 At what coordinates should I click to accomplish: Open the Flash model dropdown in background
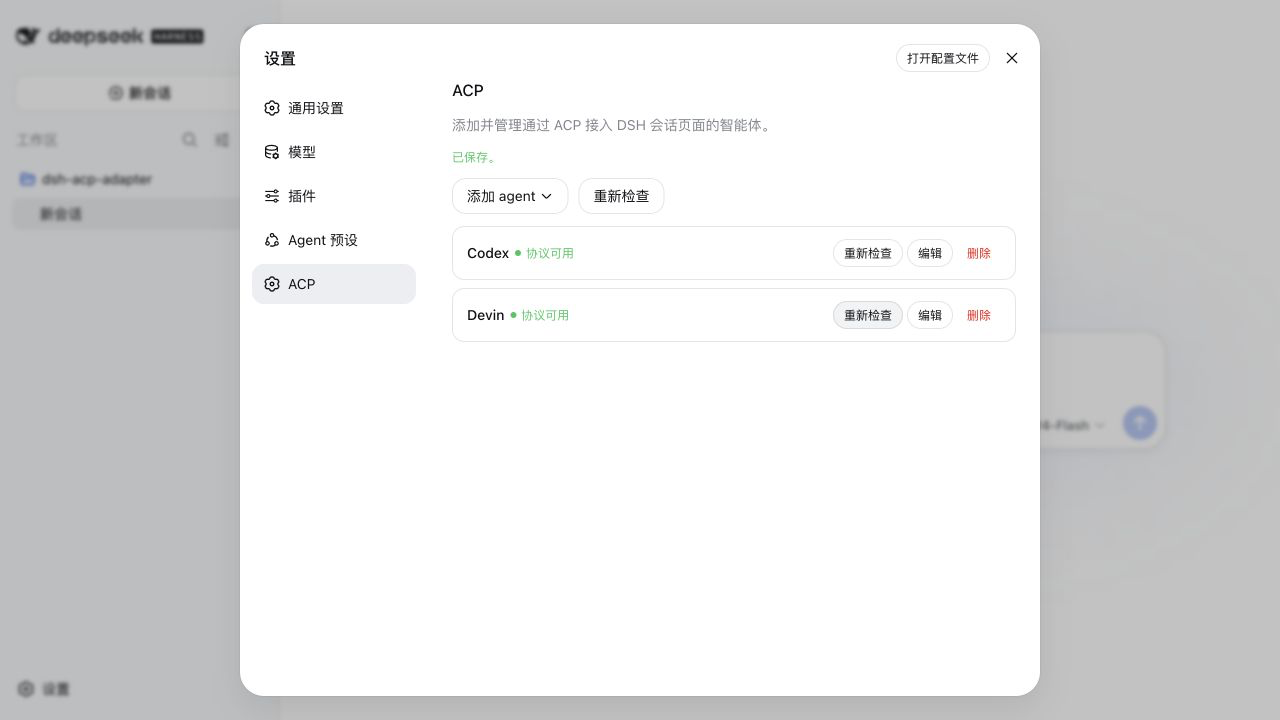click(1072, 425)
